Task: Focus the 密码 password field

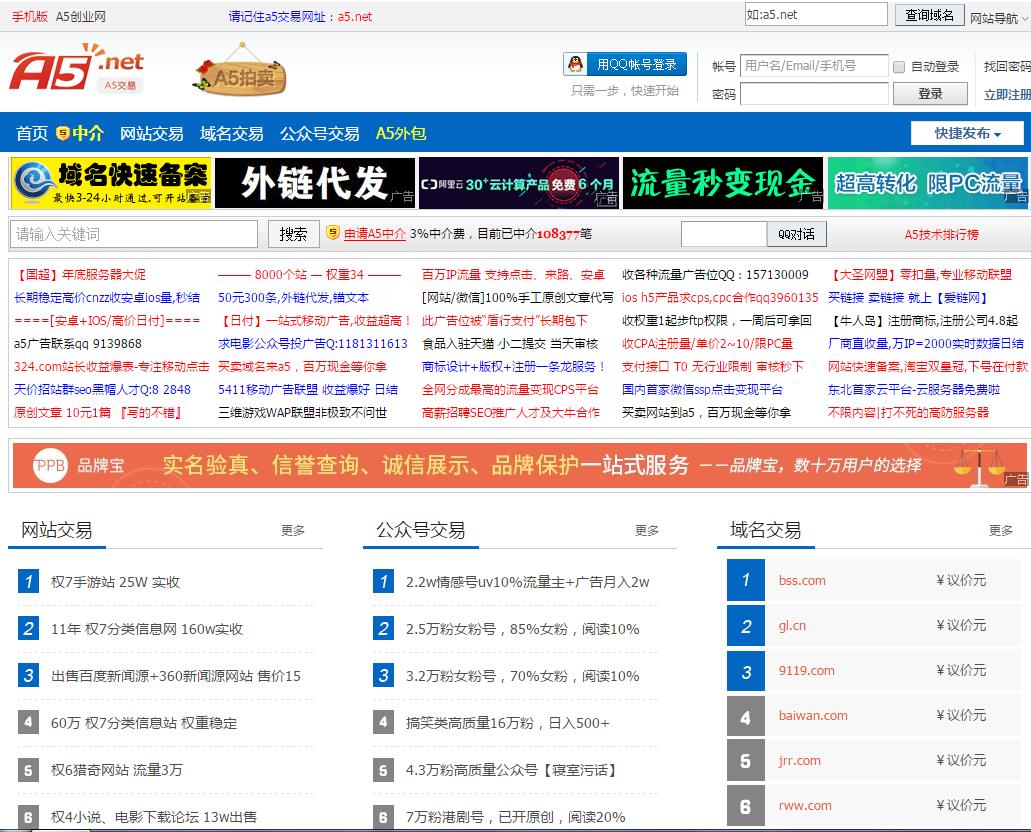Action: [x=814, y=93]
